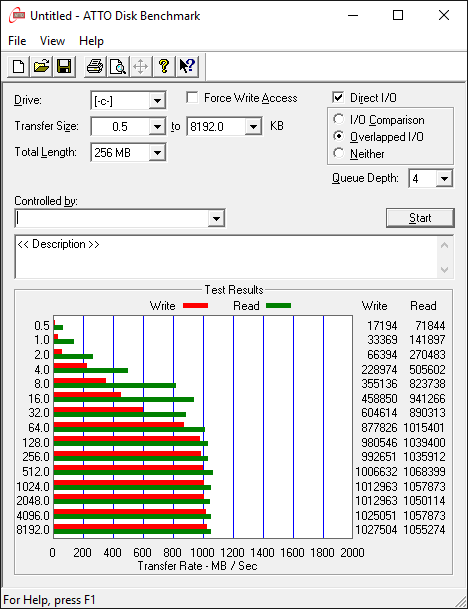This screenshot has height=609, width=468.
Task: Print results using the printer icon
Action: [95, 66]
